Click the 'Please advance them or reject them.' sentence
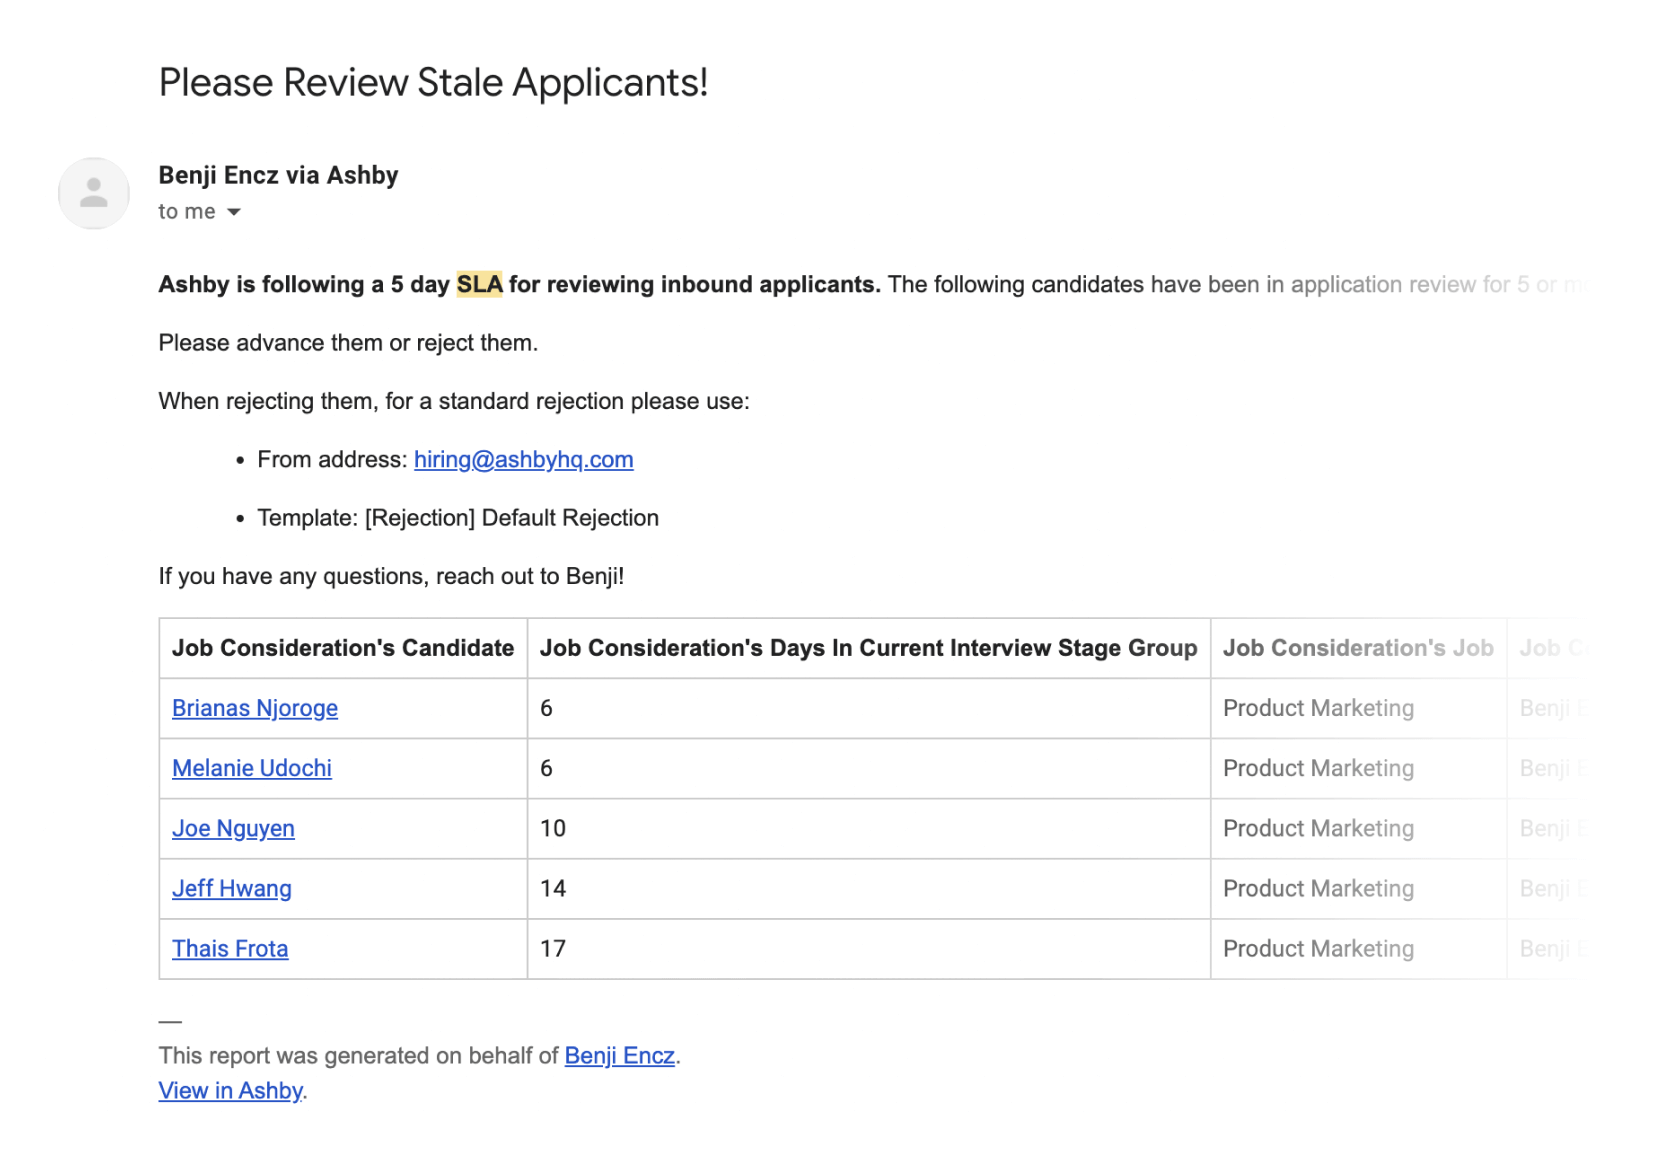This screenshot has width=1680, height=1163. click(x=348, y=343)
